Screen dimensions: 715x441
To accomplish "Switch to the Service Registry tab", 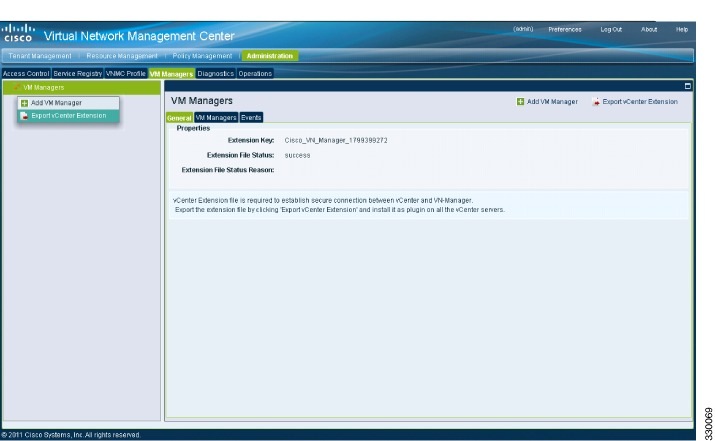I will click(x=78, y=73).
